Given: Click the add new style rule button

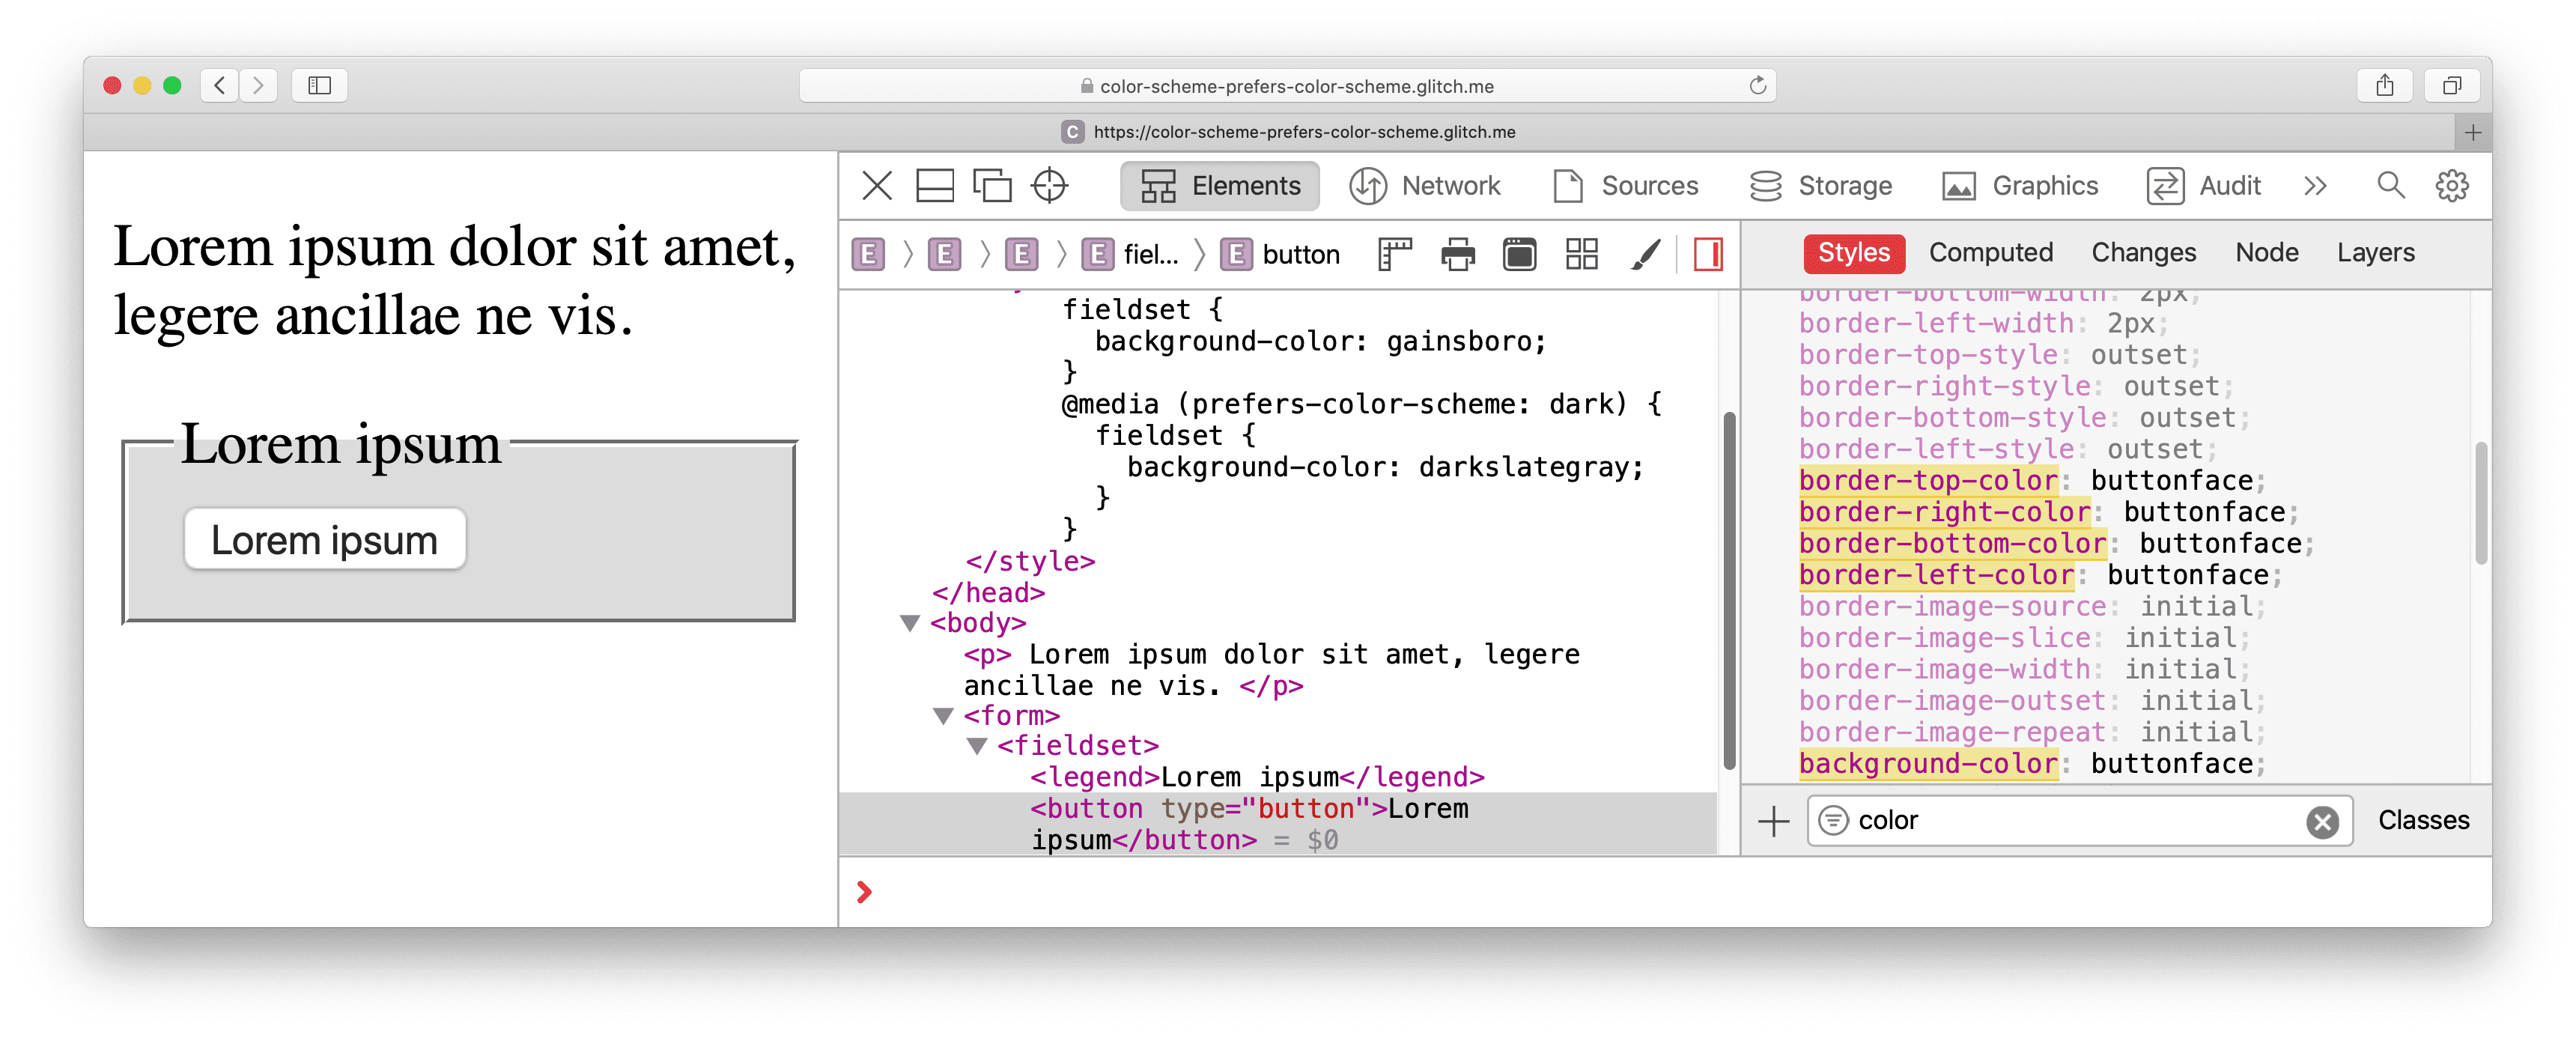Looking at the screenshot, I should [x=1778, y=819].
